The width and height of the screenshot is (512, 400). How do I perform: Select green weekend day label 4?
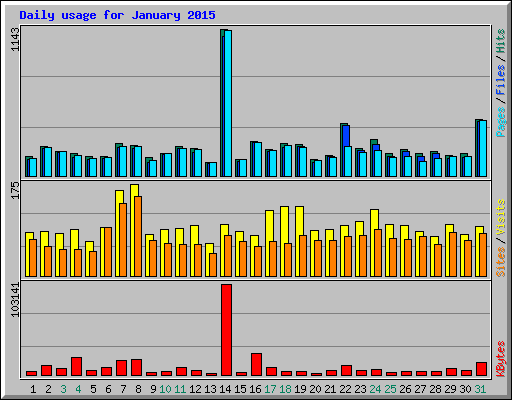(x=78, y=389)
